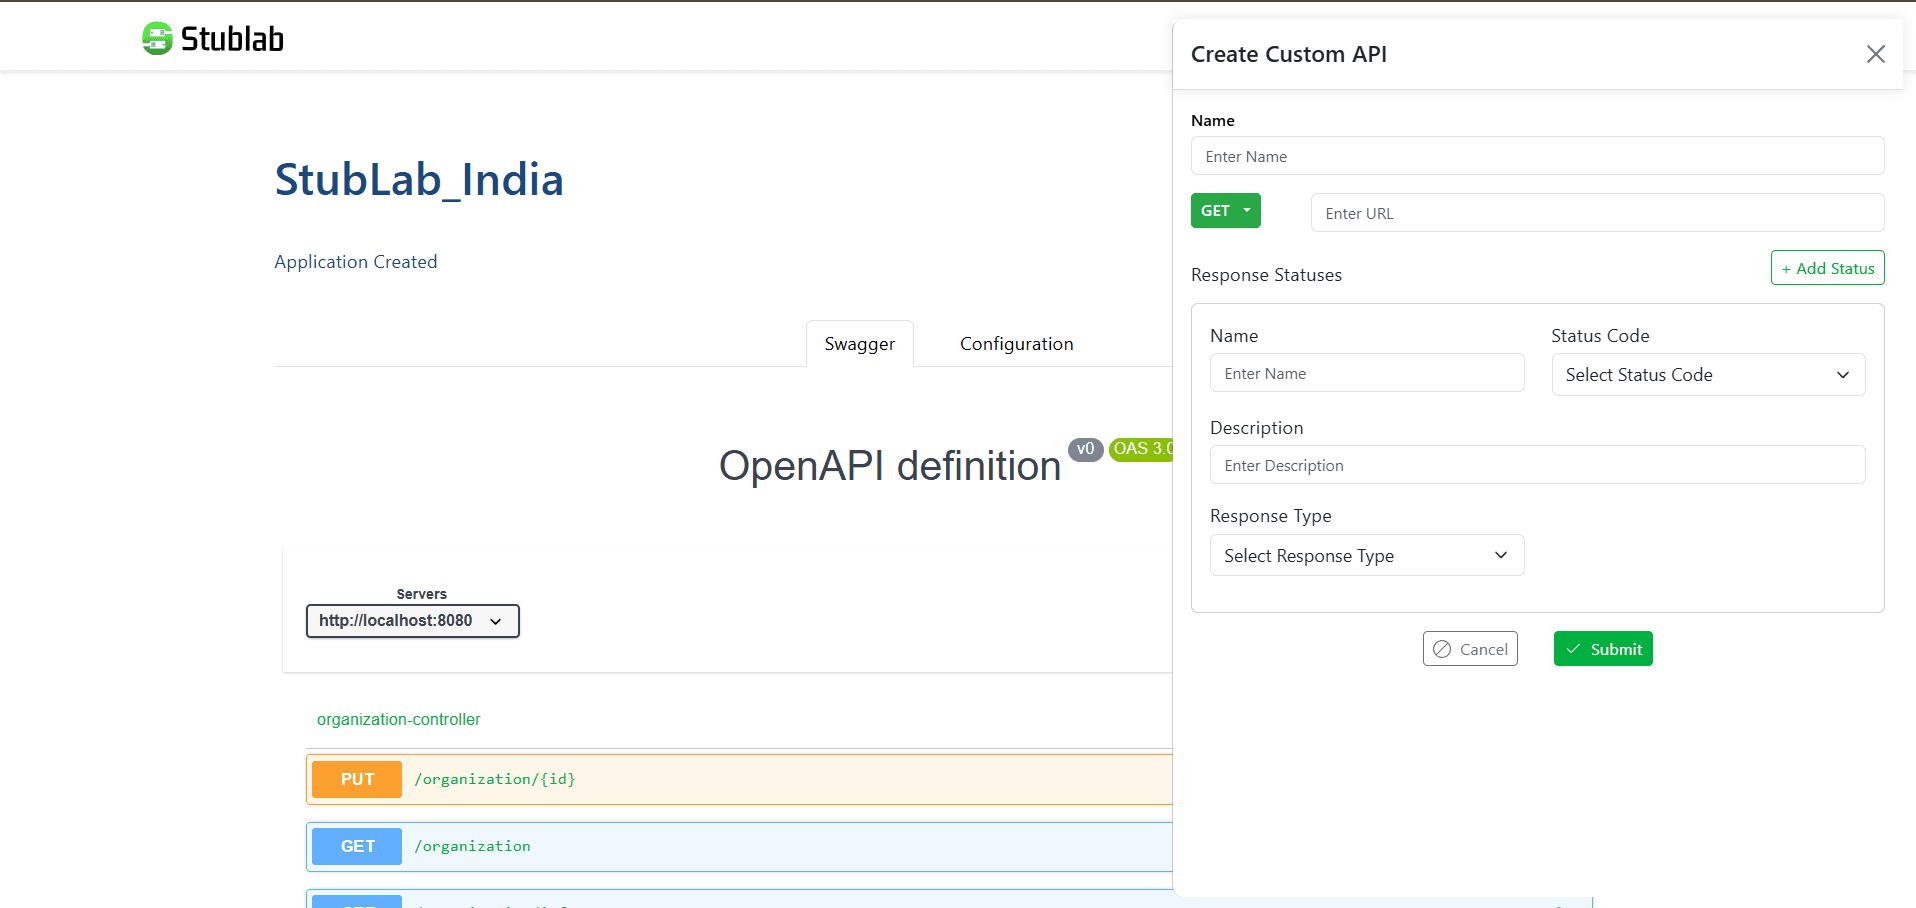
Task: Expand the PUT /organization/{id} endpoint
Action: pos(739,780)
